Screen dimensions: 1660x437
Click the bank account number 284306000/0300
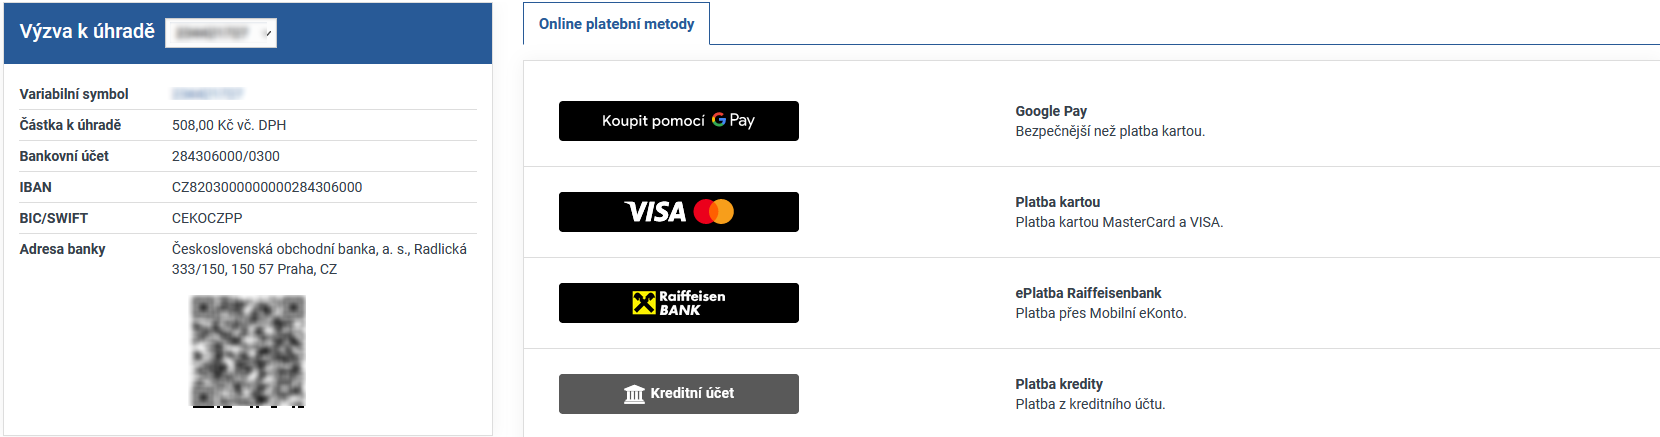(226, 156)
